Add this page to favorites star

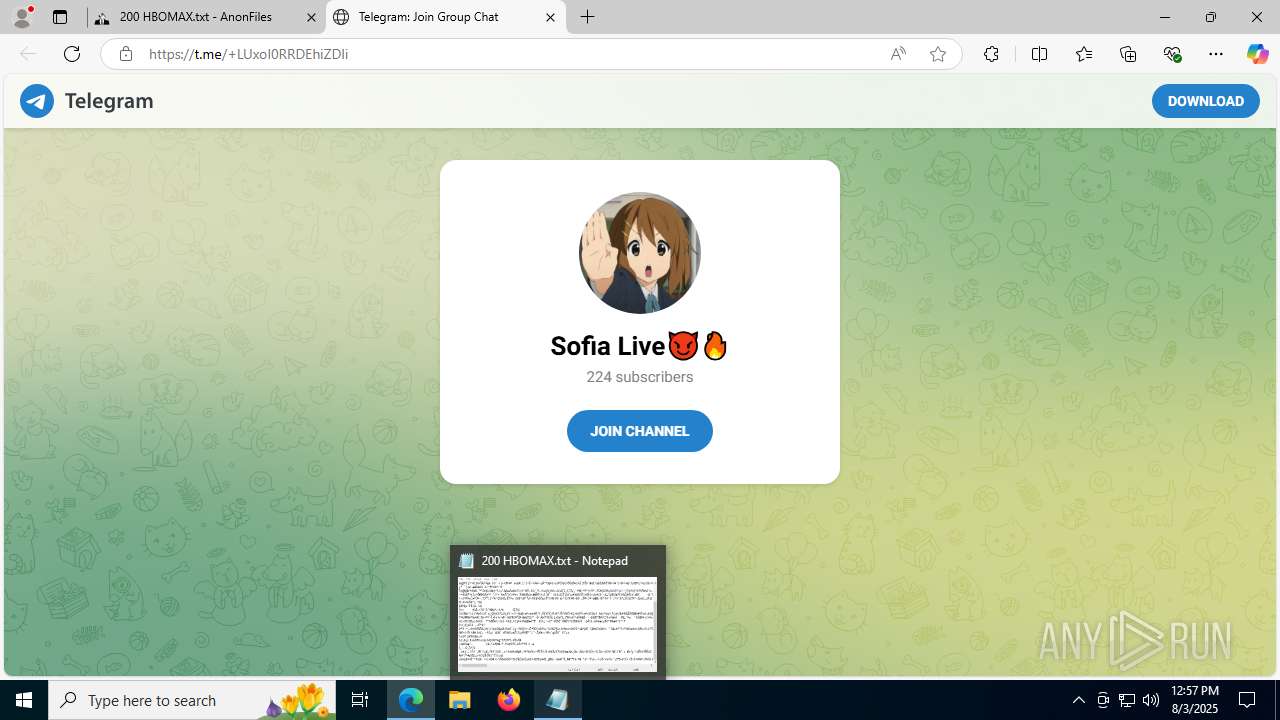(938, 54)
